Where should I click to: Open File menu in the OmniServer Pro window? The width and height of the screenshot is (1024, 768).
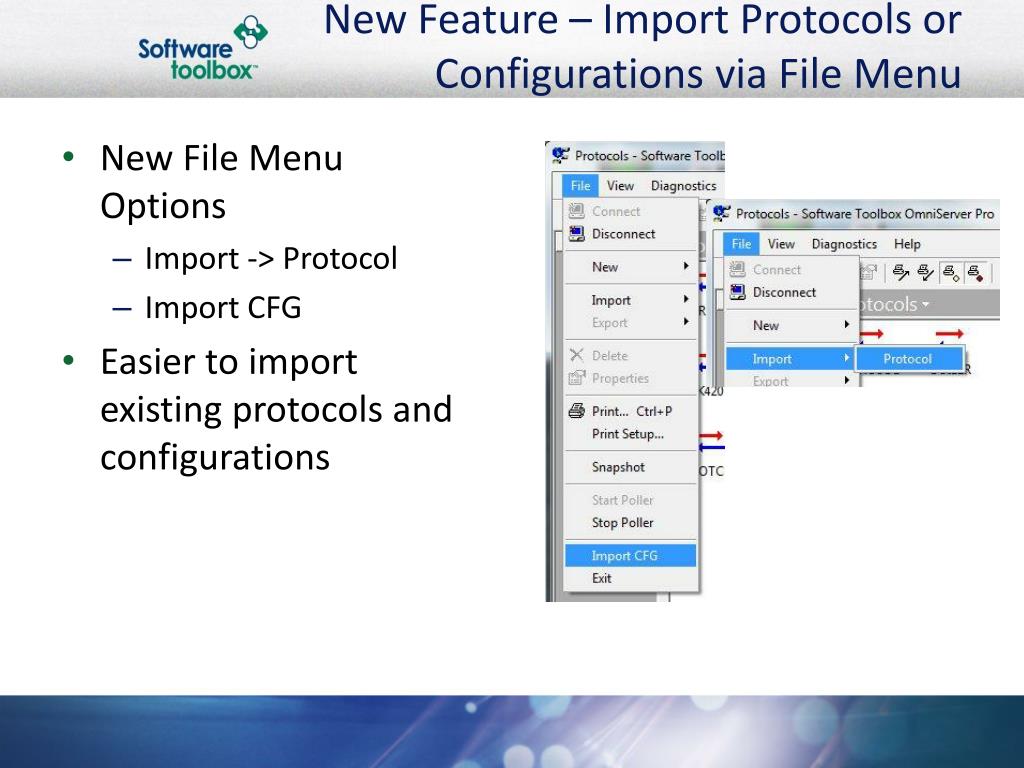[741, 244]
